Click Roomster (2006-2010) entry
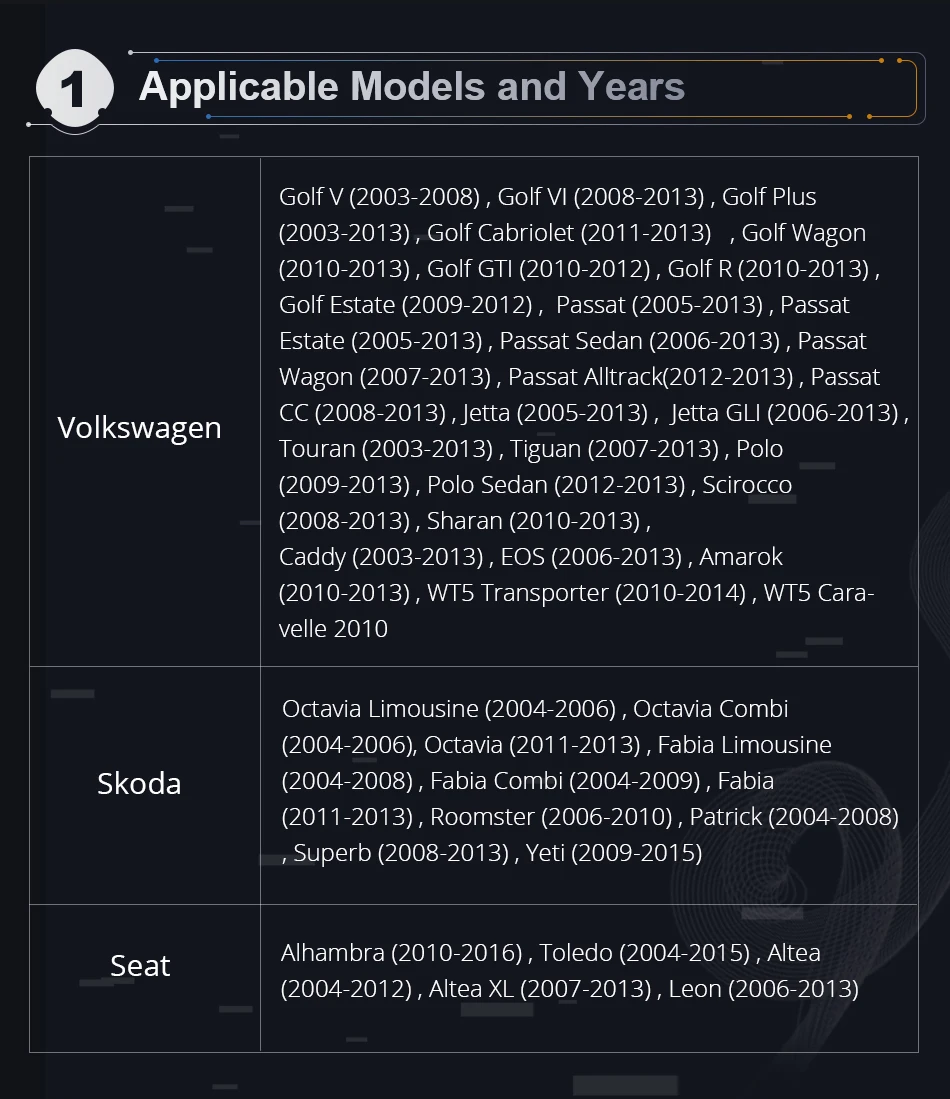Viewport: 950px width, 1099px height. (x=551, y=817)
